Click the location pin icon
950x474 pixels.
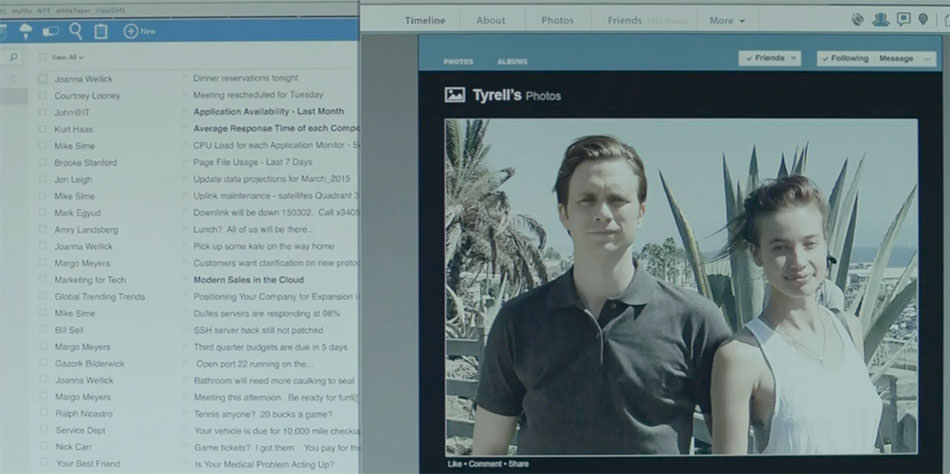point(923,19)
